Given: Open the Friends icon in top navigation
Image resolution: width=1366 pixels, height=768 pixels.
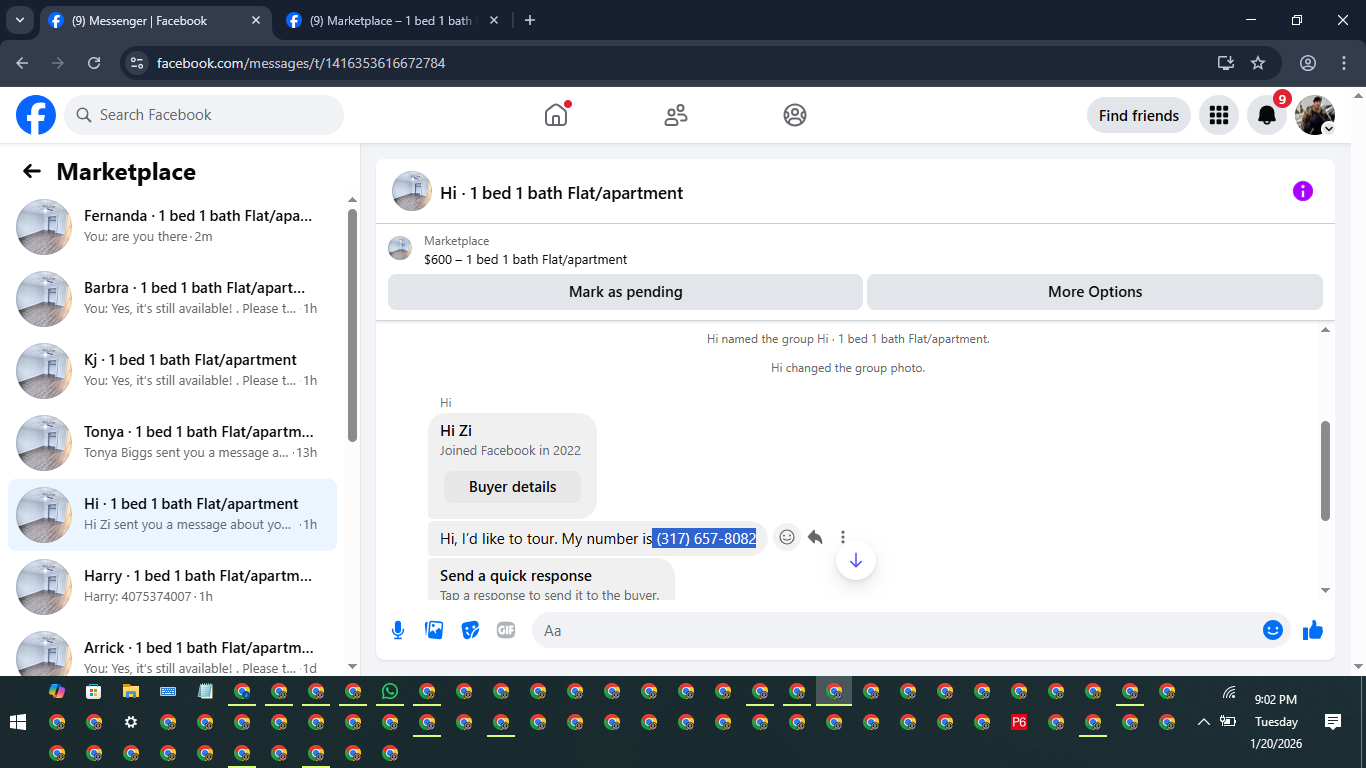Looking at the screenshot, I should (x=676, y=115).
